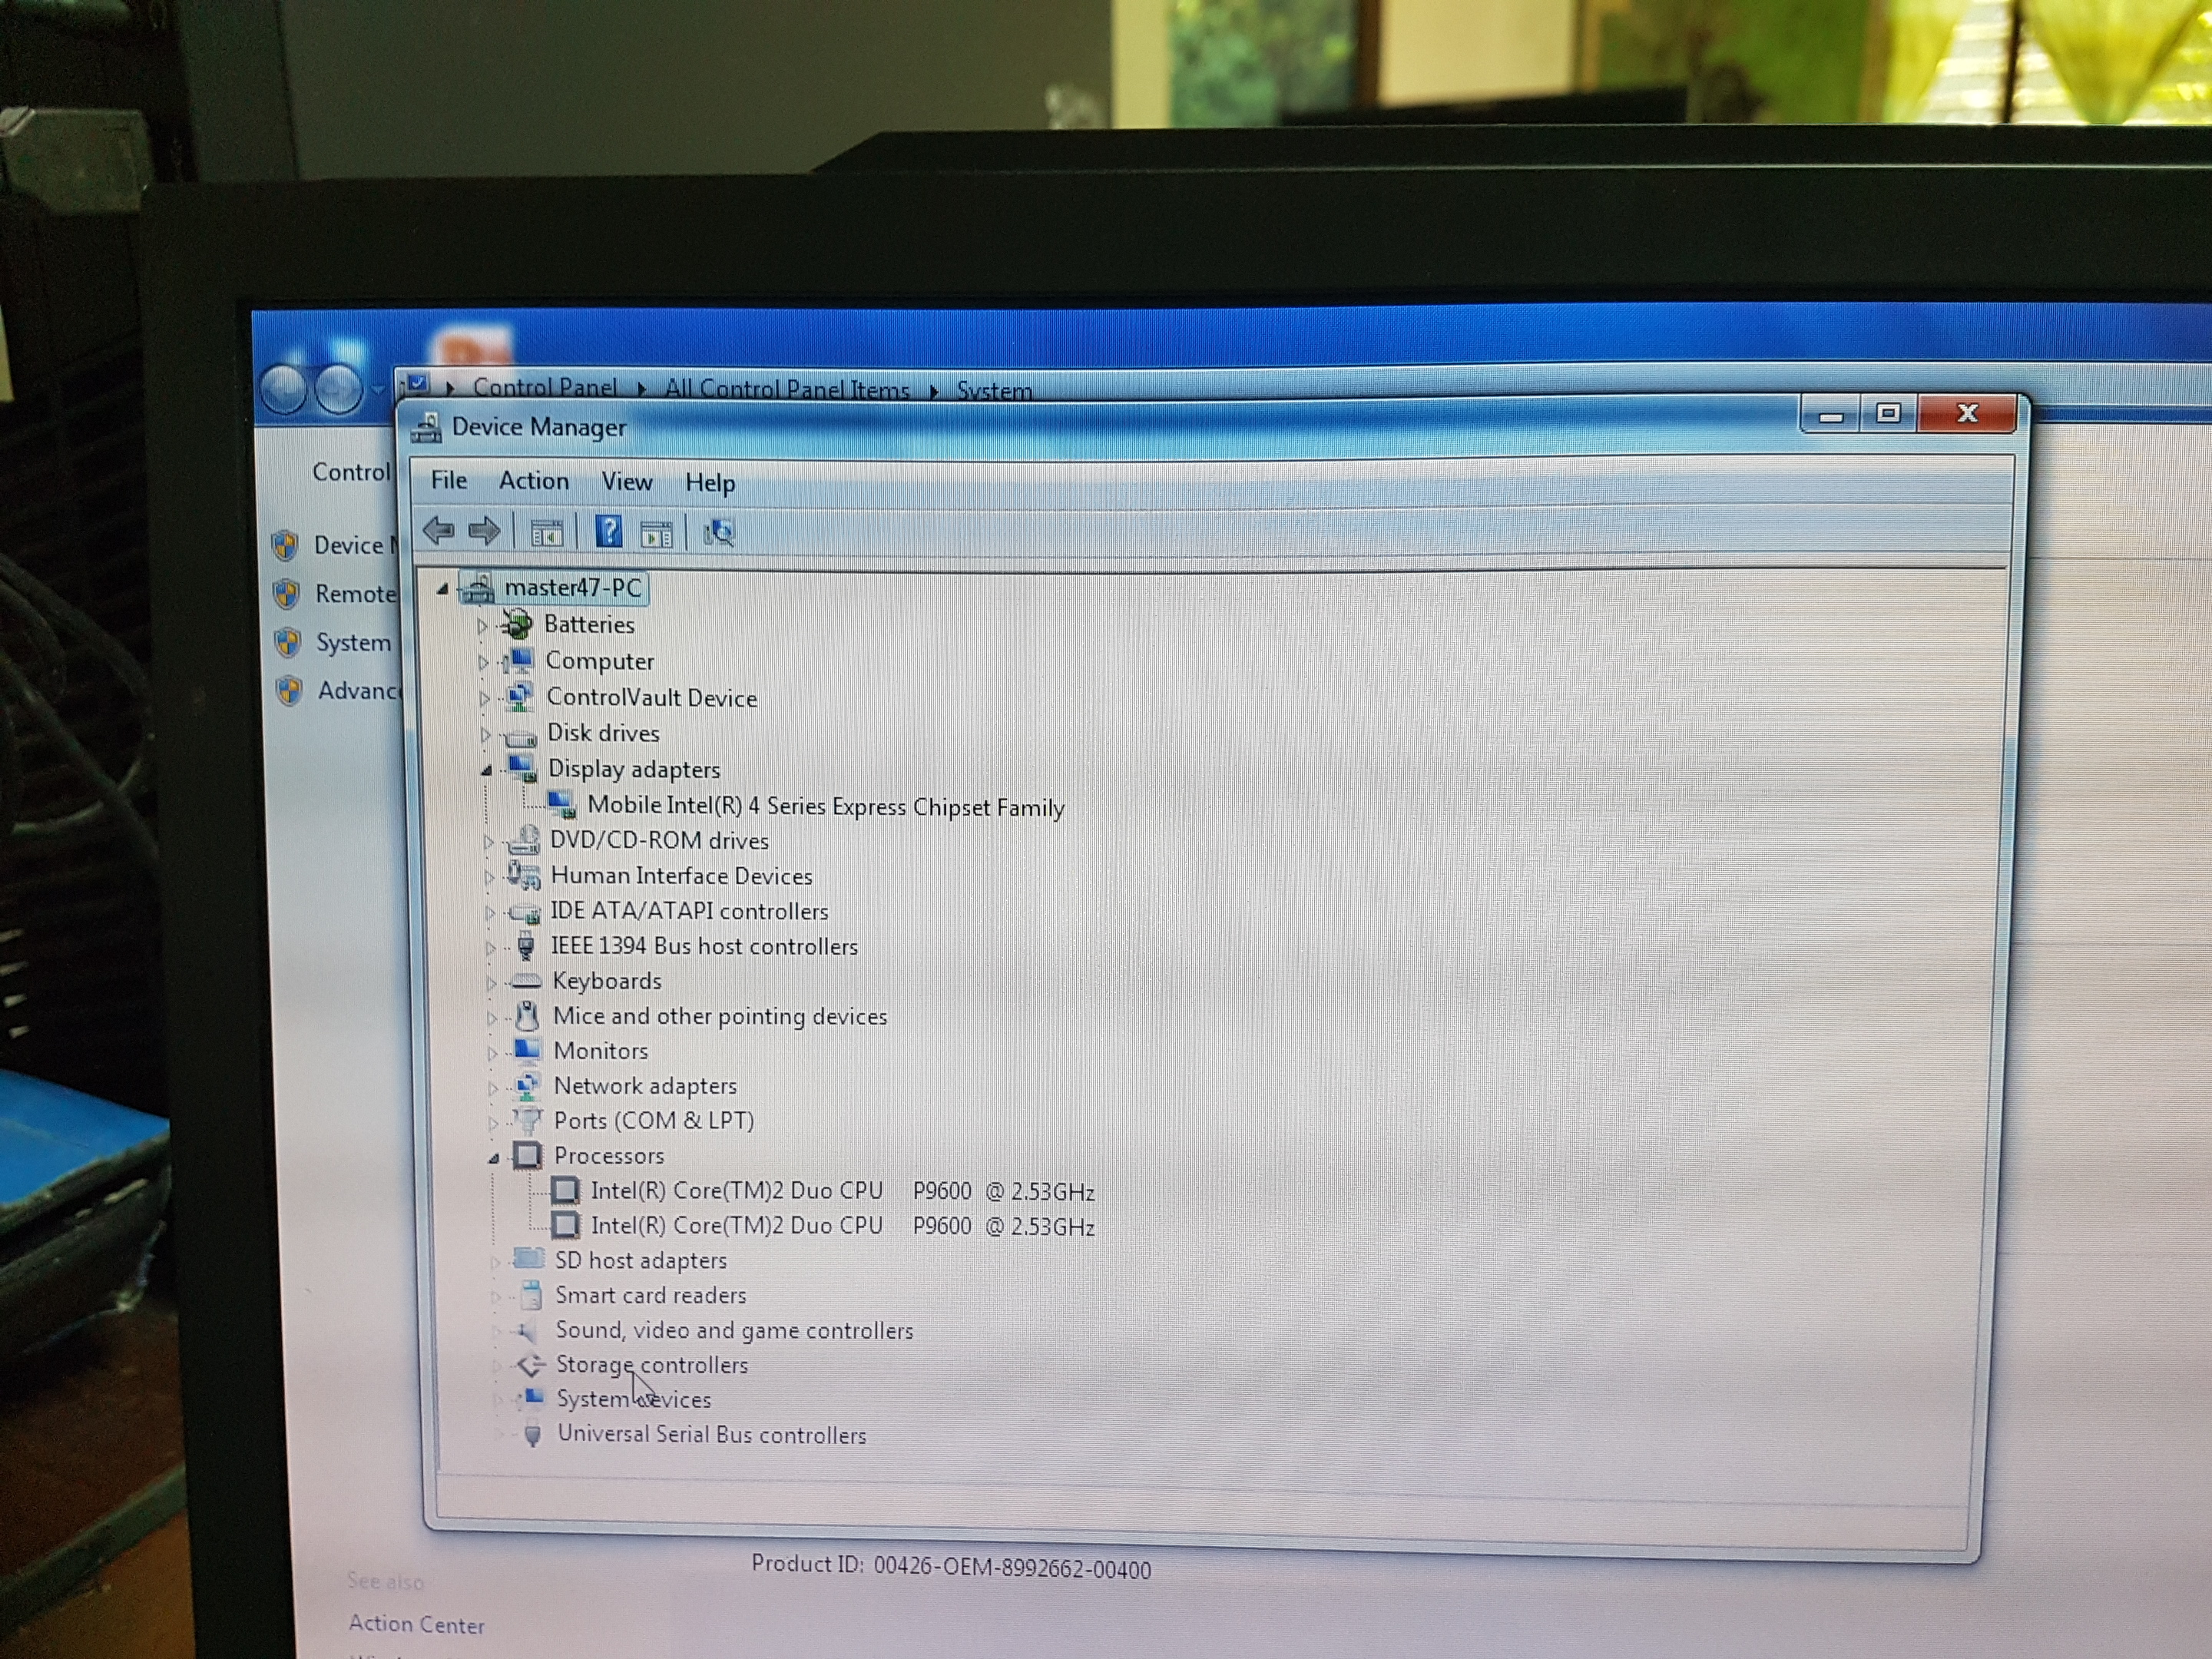Click the Device Manager title bar icon

pos(426,427)
